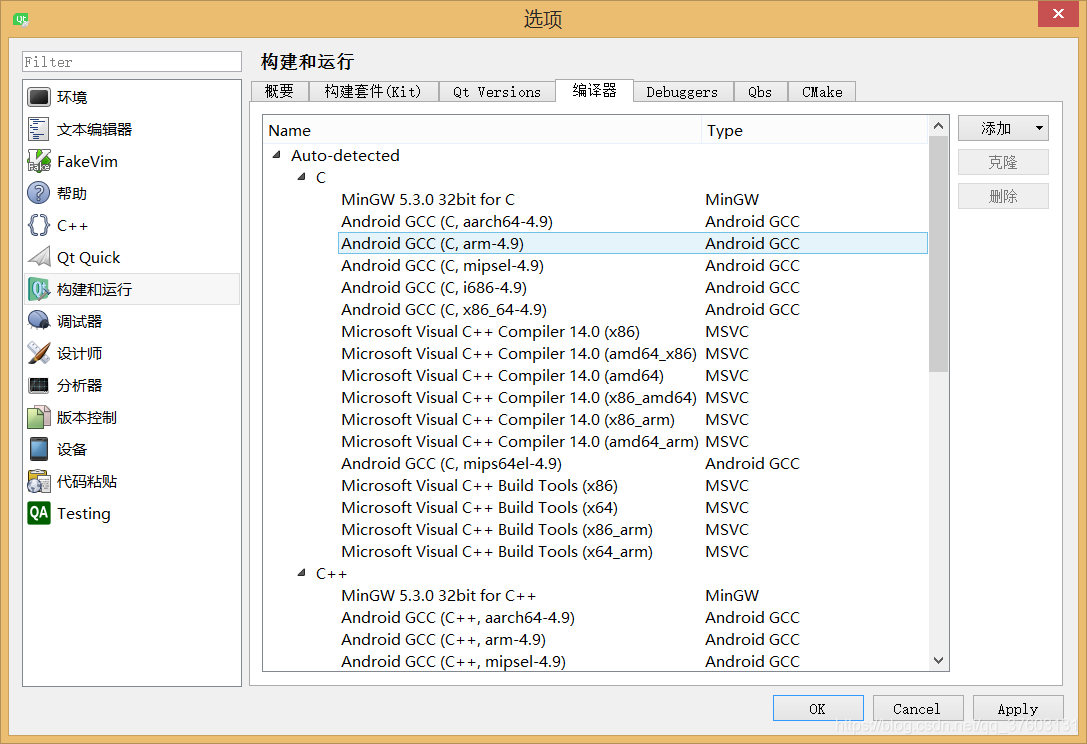This screenshot has height=744, width=1087.
Task: Open the Testing QA category icon
Action: (x=39, y=513)
